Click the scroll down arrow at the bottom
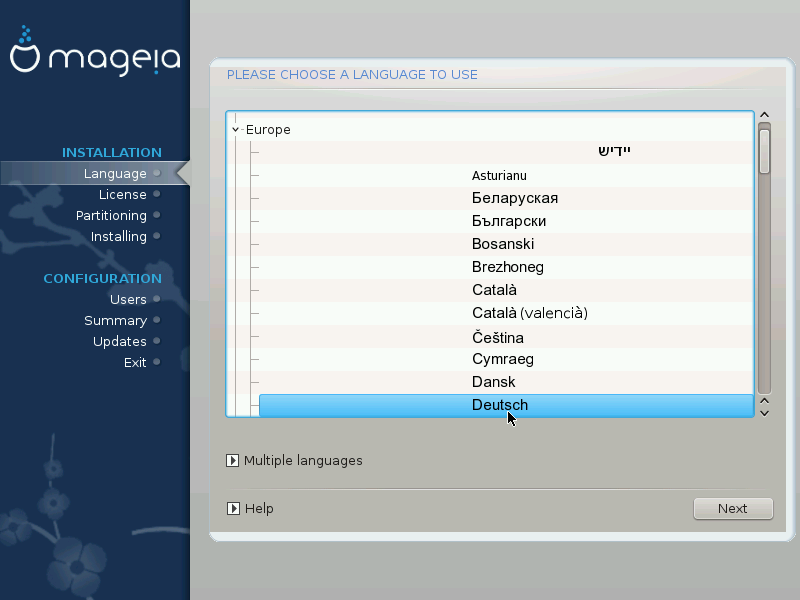Image resolution: width=800 pixels, height=600 pixels. [x=764, y=413]
